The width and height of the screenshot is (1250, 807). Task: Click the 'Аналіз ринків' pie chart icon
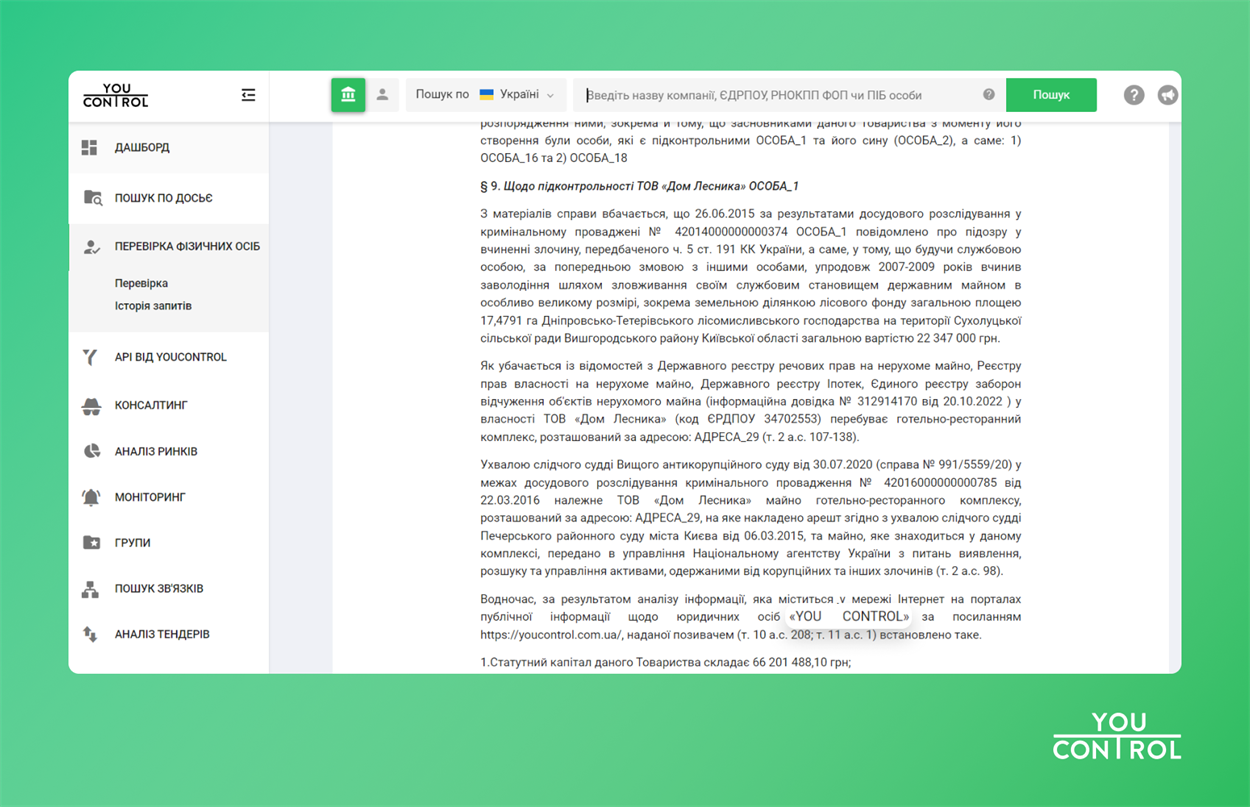[91, 451]
